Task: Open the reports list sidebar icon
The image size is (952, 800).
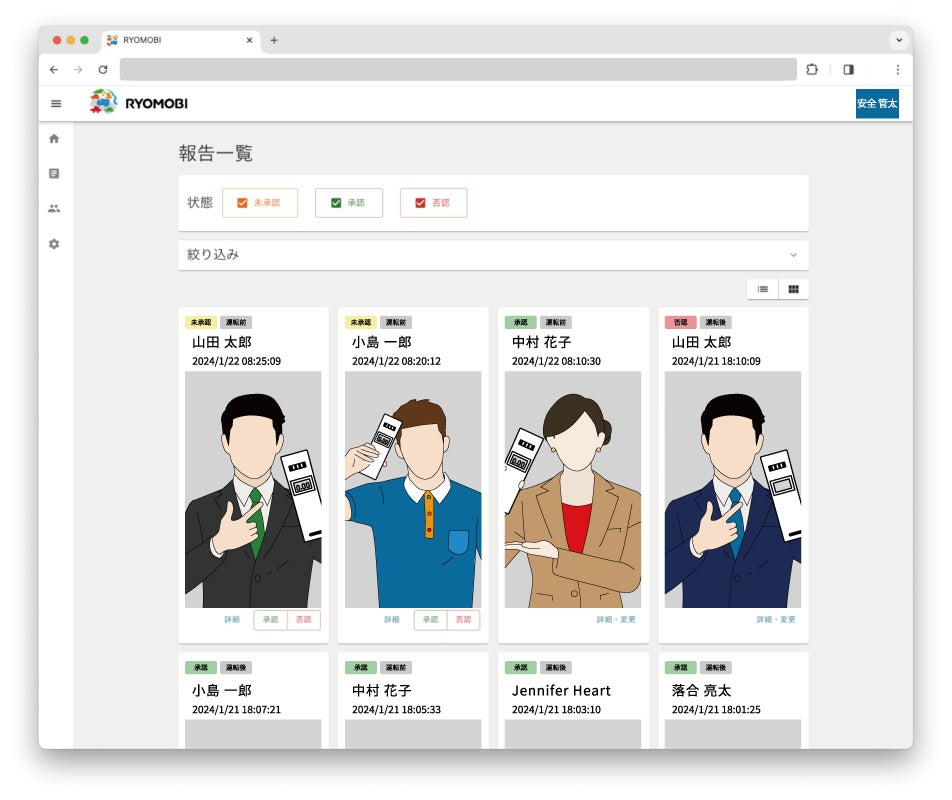Action: tap(54, 174)
